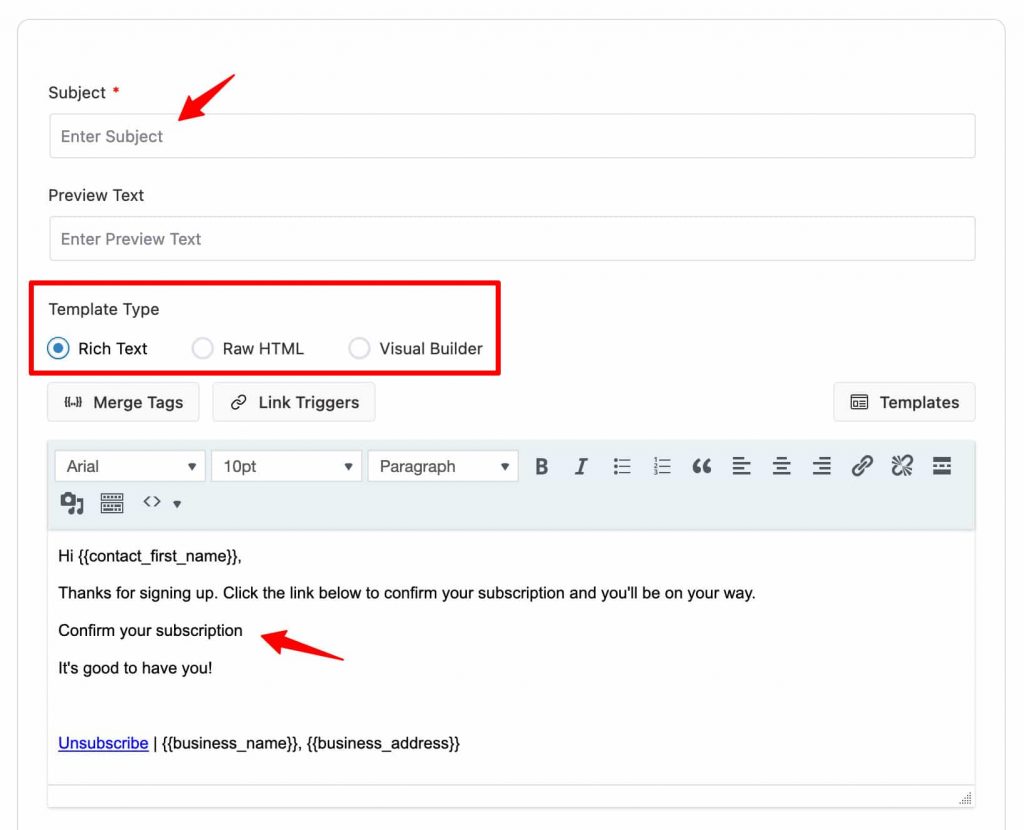Apply blockquote formatting
Viewport: 1024px width, 830px height.
pos(701,466)
